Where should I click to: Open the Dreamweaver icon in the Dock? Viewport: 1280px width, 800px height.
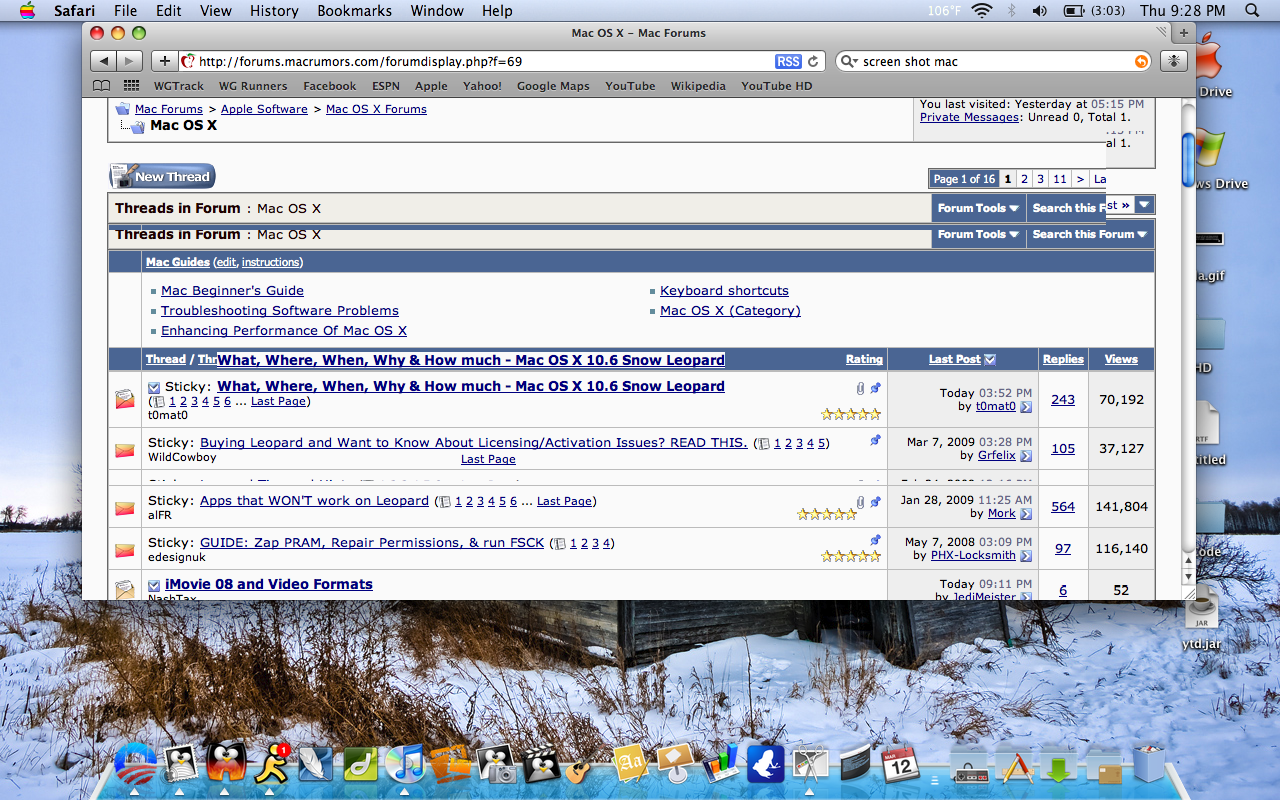point(360,765)
